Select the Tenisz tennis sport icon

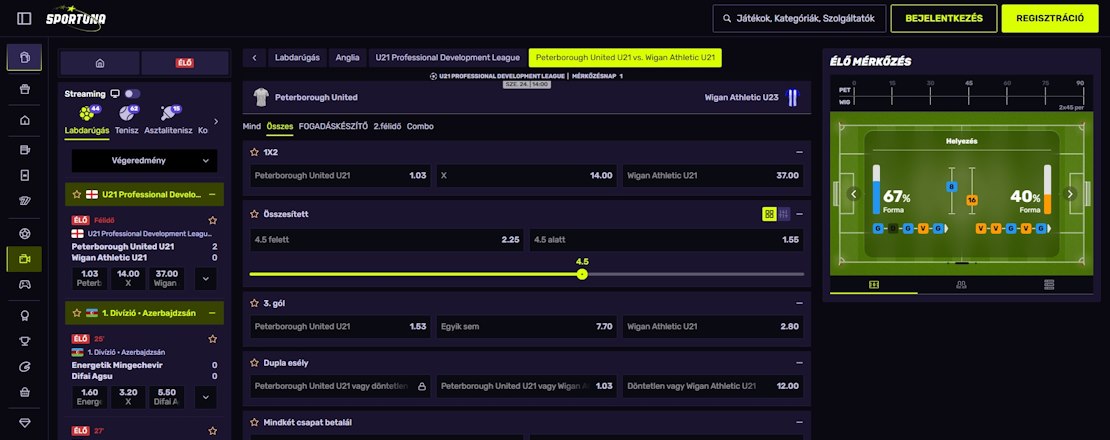[127, 113]
